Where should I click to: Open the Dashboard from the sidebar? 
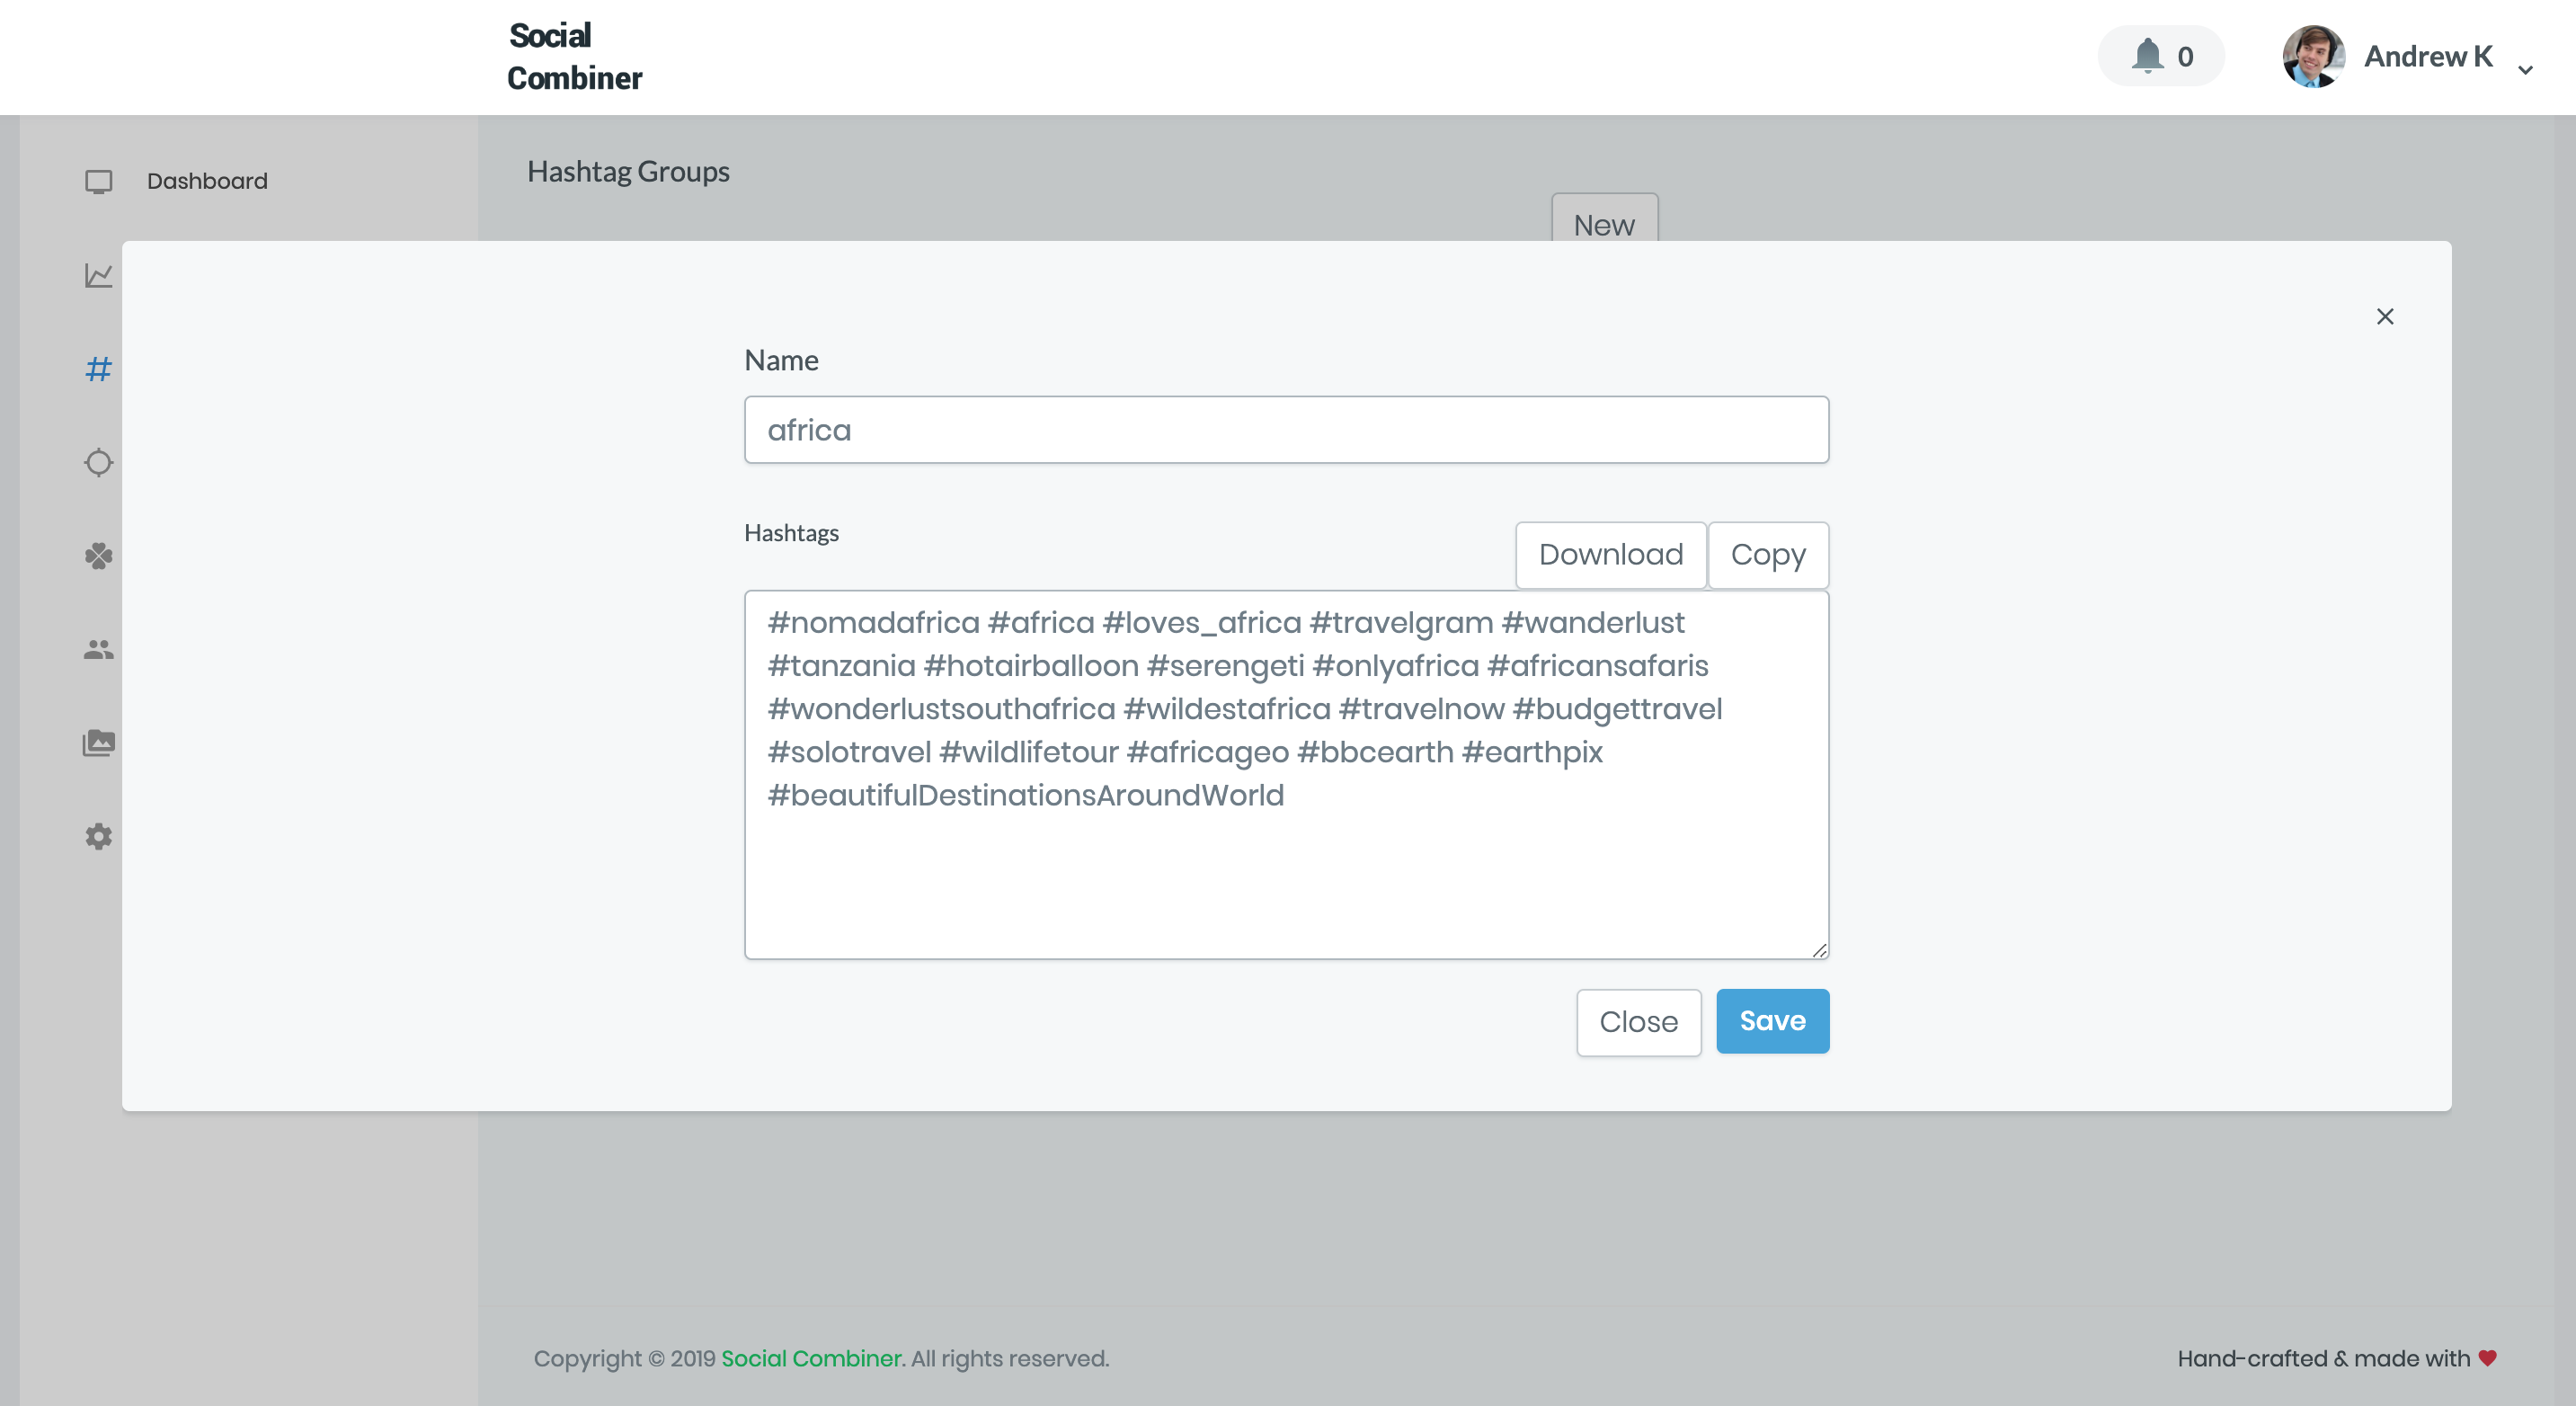[206, 181]
